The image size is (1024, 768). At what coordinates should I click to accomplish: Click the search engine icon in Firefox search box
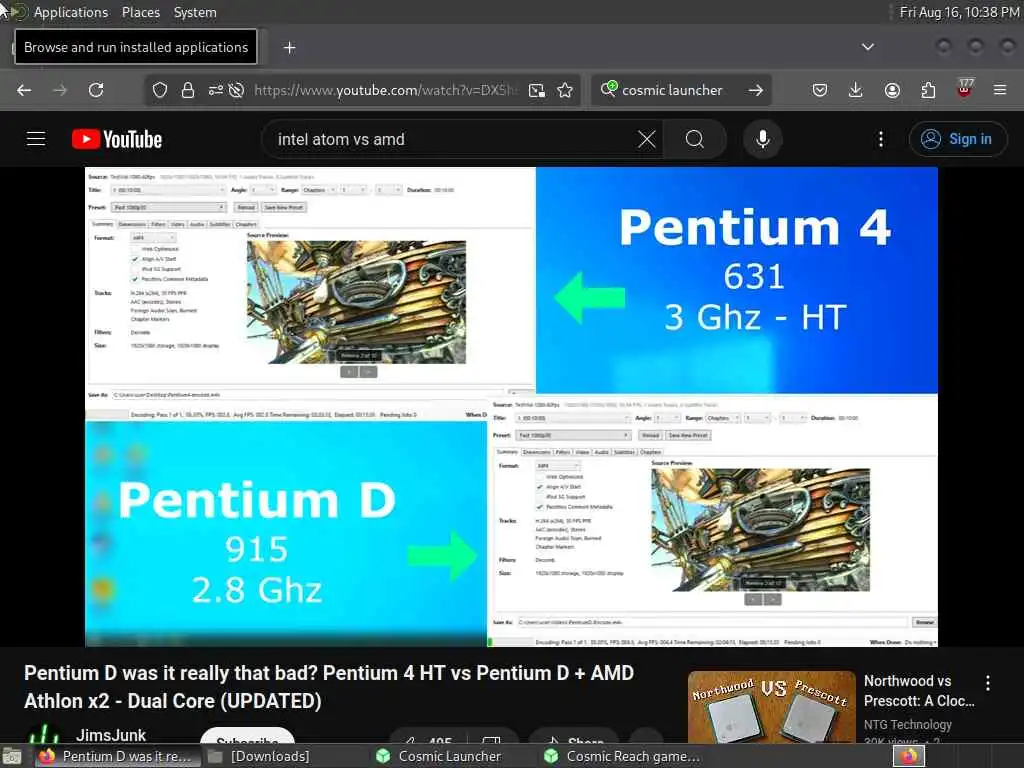[609, 89]
